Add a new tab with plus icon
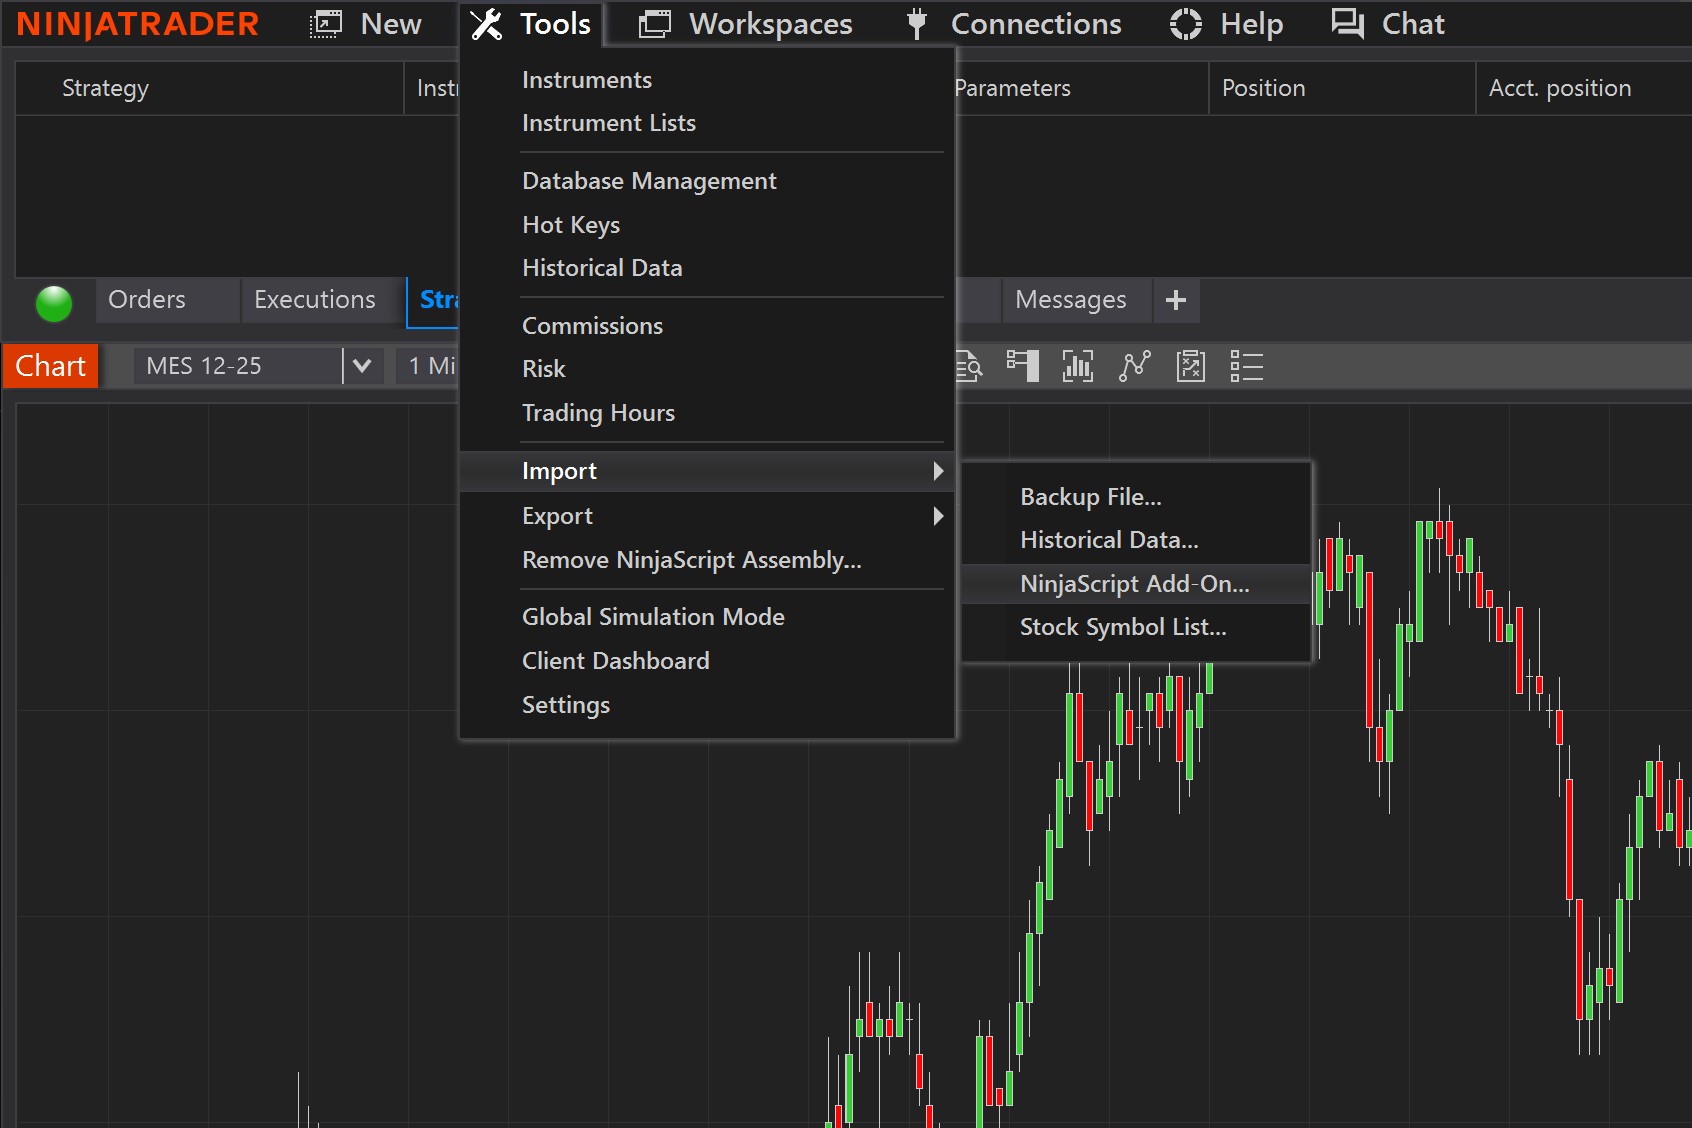Screen dimensions: 1692x1128 pos(1176,300)
